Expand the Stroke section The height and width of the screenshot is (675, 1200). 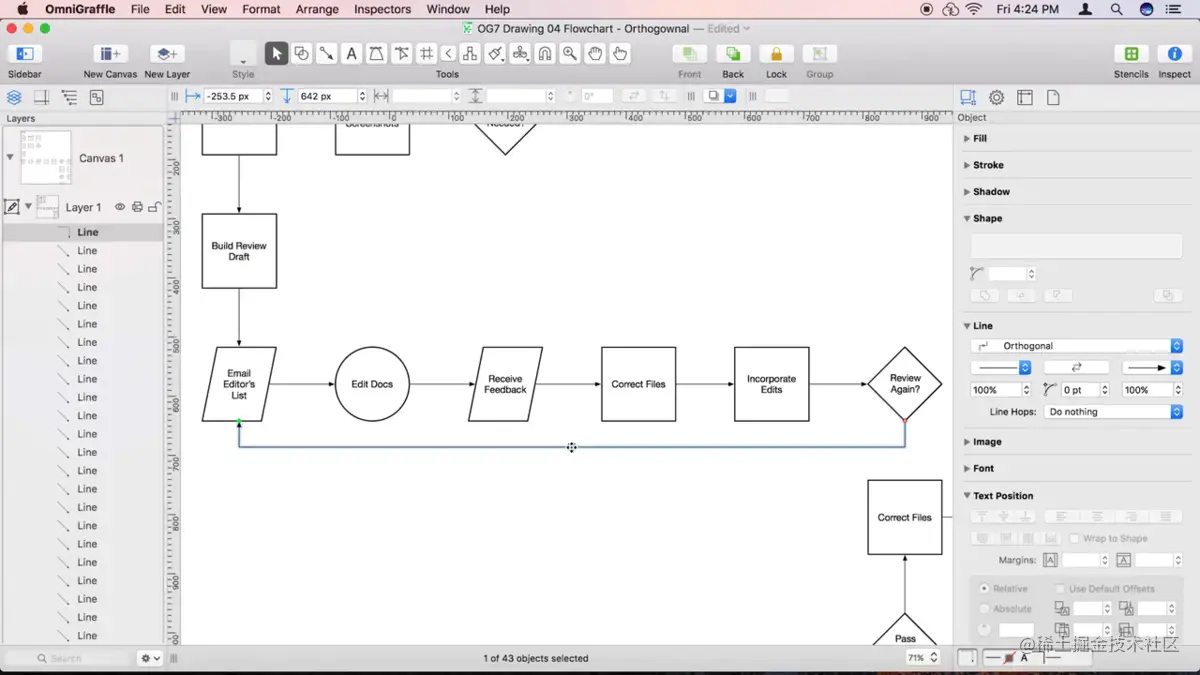pos(967,165)
